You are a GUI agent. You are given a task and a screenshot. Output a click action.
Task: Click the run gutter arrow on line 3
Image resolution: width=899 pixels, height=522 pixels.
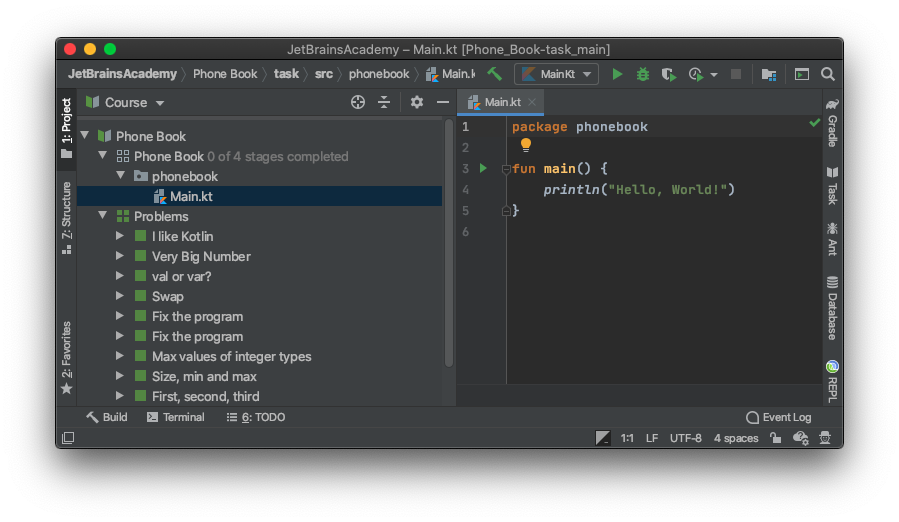(x=483, y=168)
